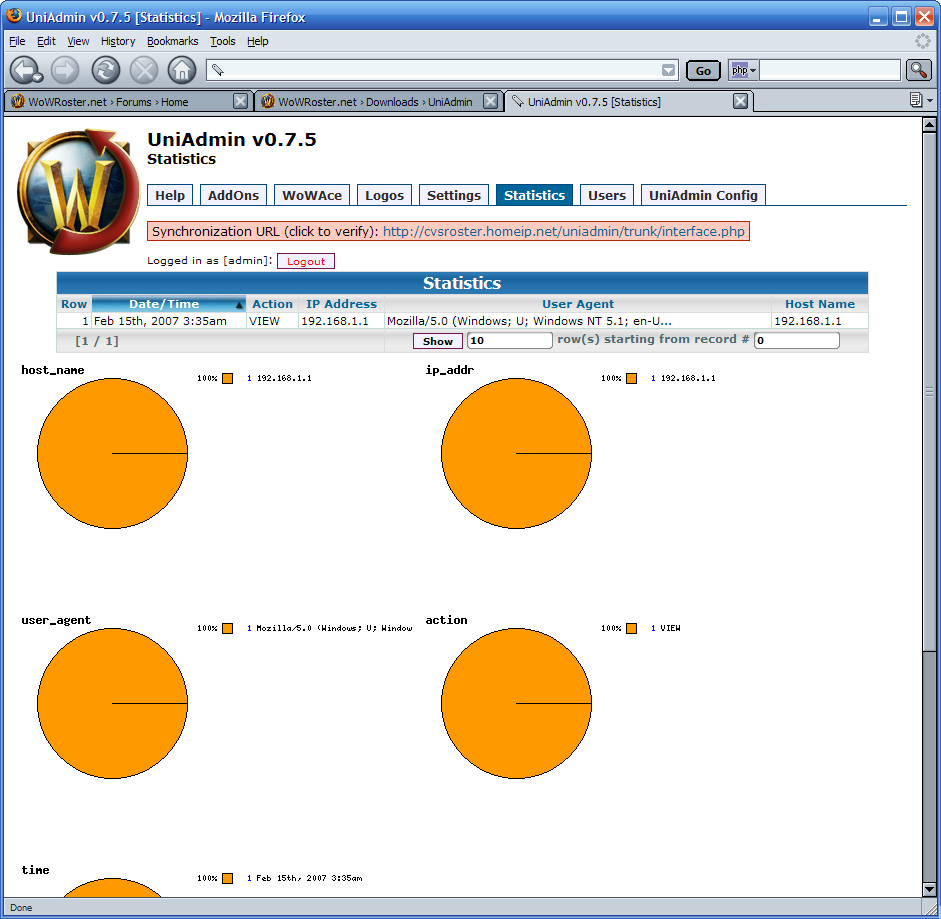Image resolution: width=941 pixels, height=919 pixels.
Task: Open the UniAdmin Help page tab
Action: click(x=170, y=195)
